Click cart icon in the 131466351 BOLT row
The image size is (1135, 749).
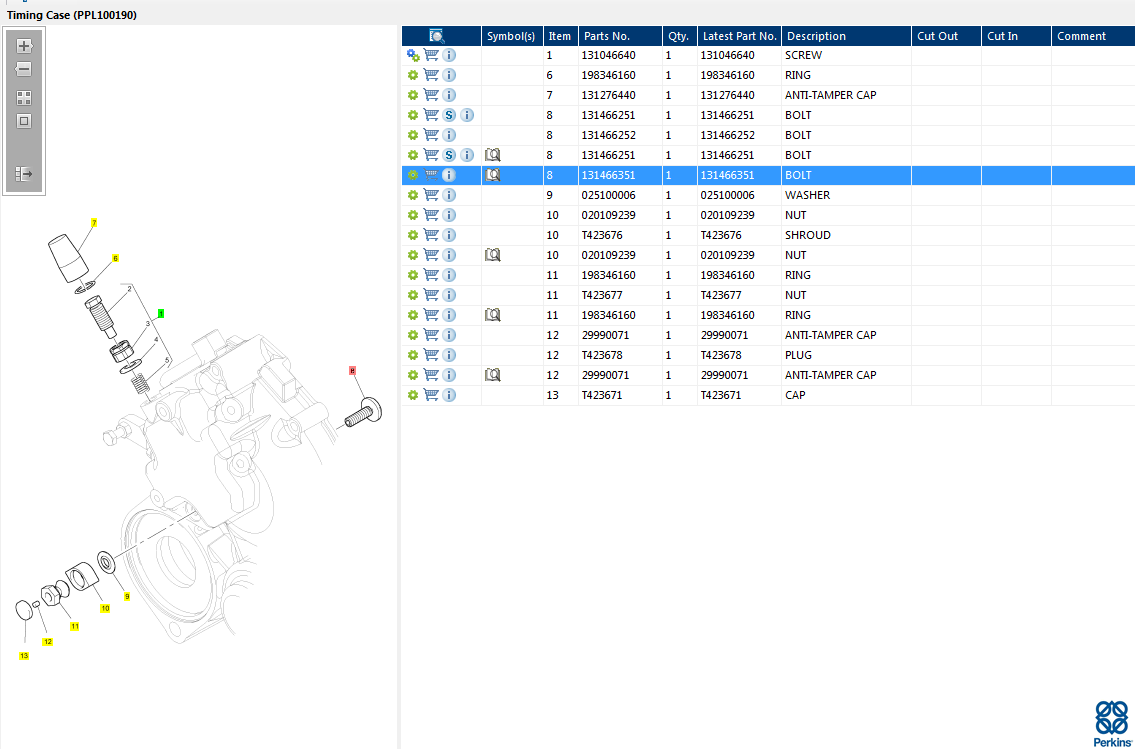(431, 175)
